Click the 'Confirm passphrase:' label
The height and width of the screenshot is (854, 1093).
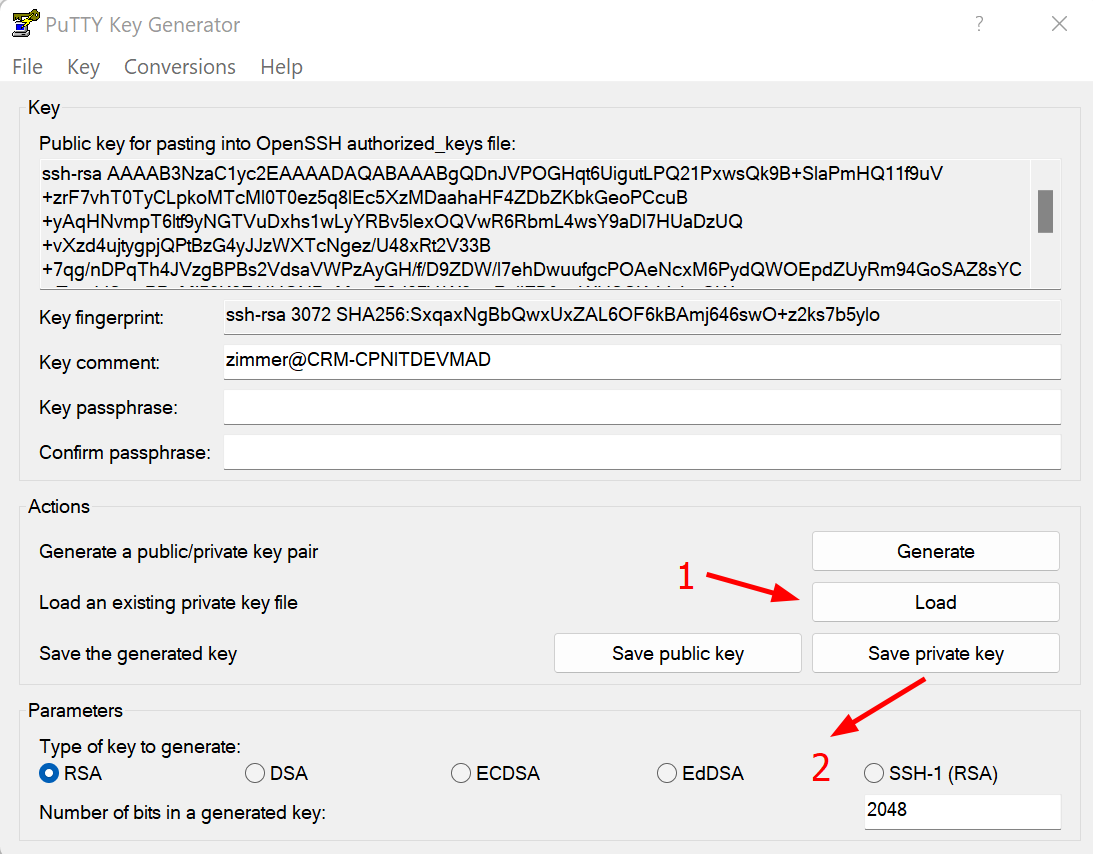(x=125, y=452)
